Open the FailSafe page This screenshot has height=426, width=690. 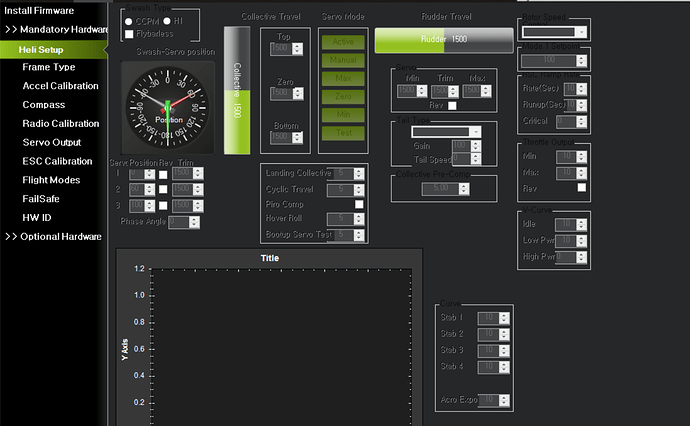point(40,199)
